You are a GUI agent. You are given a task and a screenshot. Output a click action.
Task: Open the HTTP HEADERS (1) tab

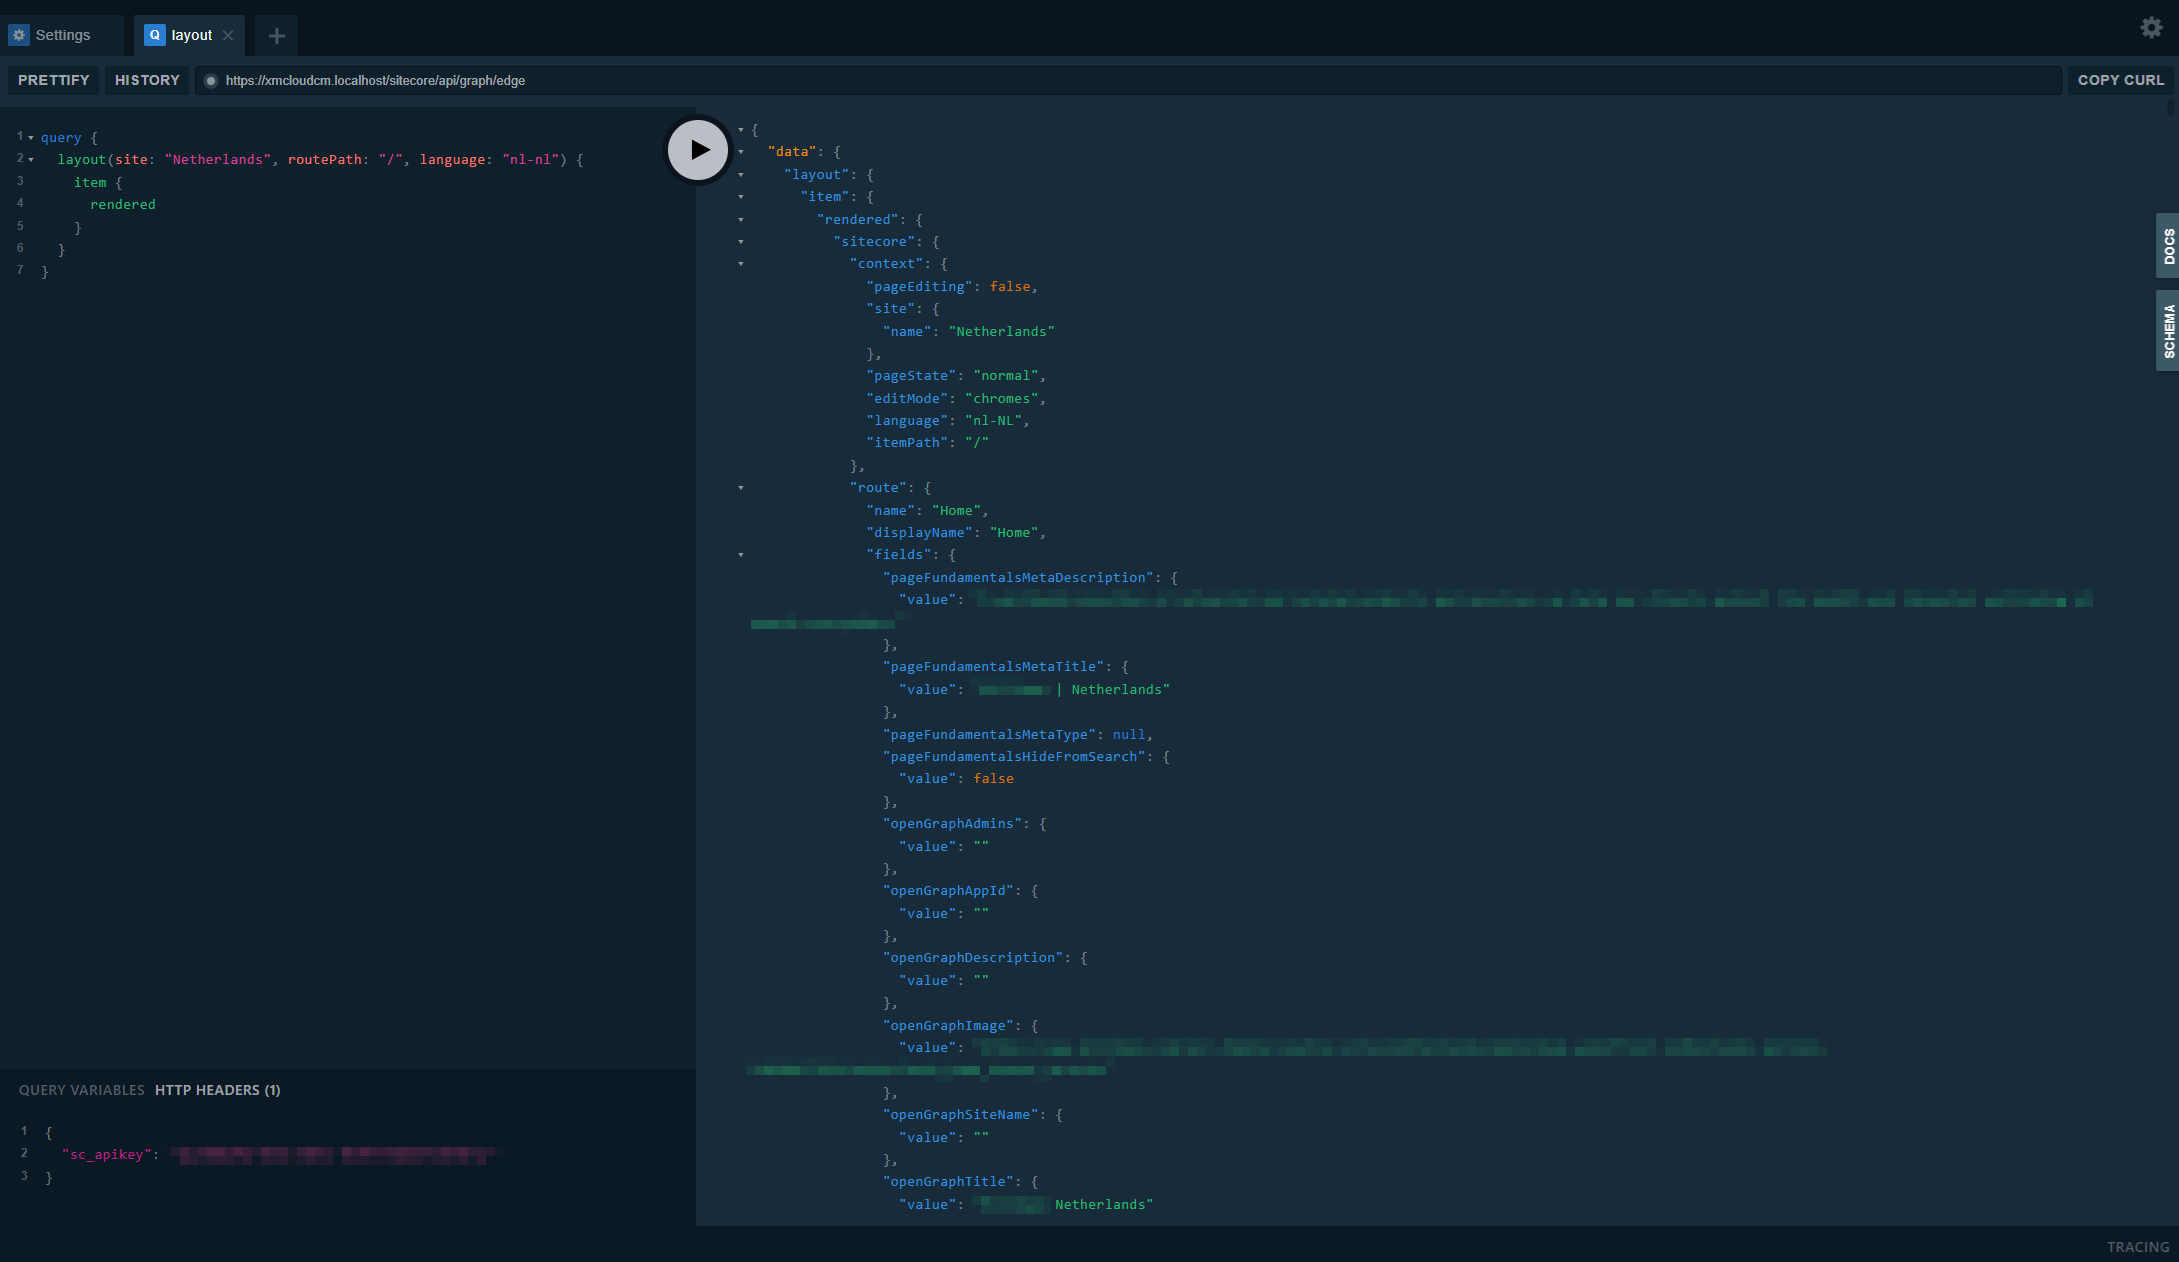tap(218, 1090)
